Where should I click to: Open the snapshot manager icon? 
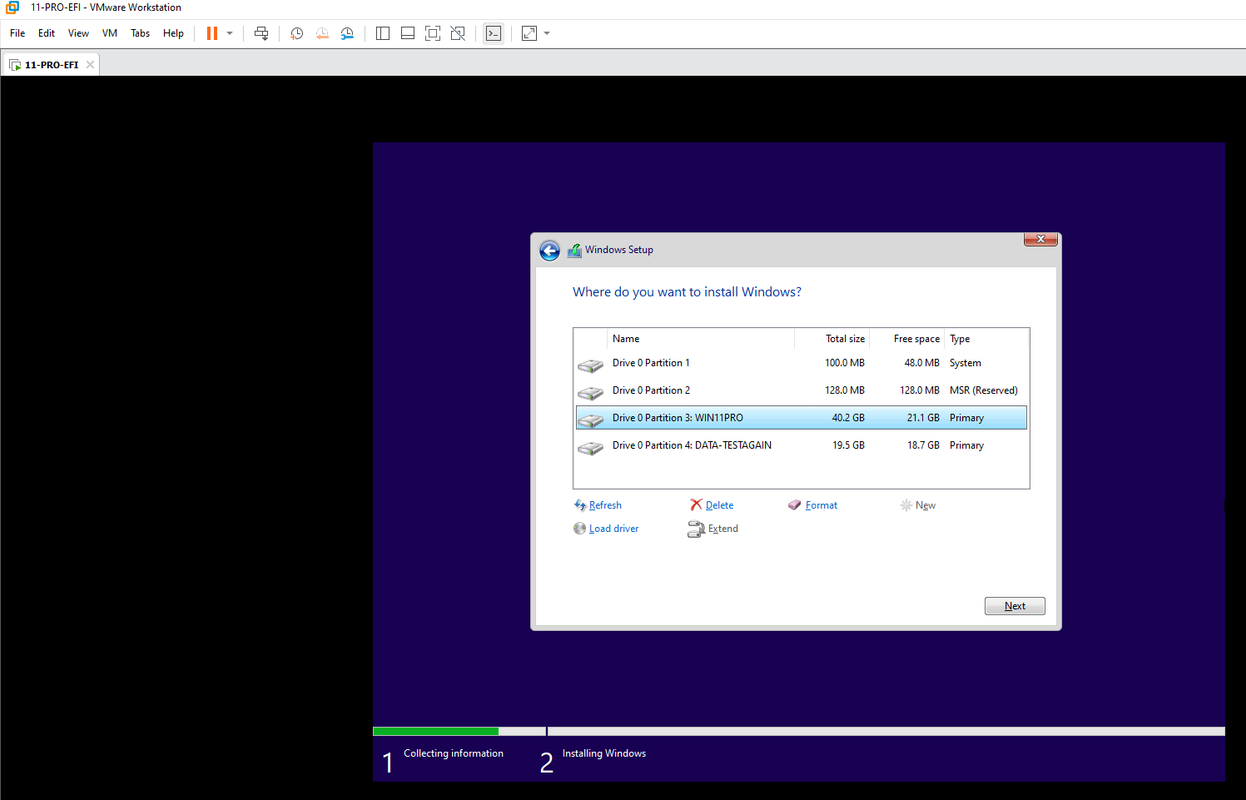pyautogui.click(x=347, y=33)
